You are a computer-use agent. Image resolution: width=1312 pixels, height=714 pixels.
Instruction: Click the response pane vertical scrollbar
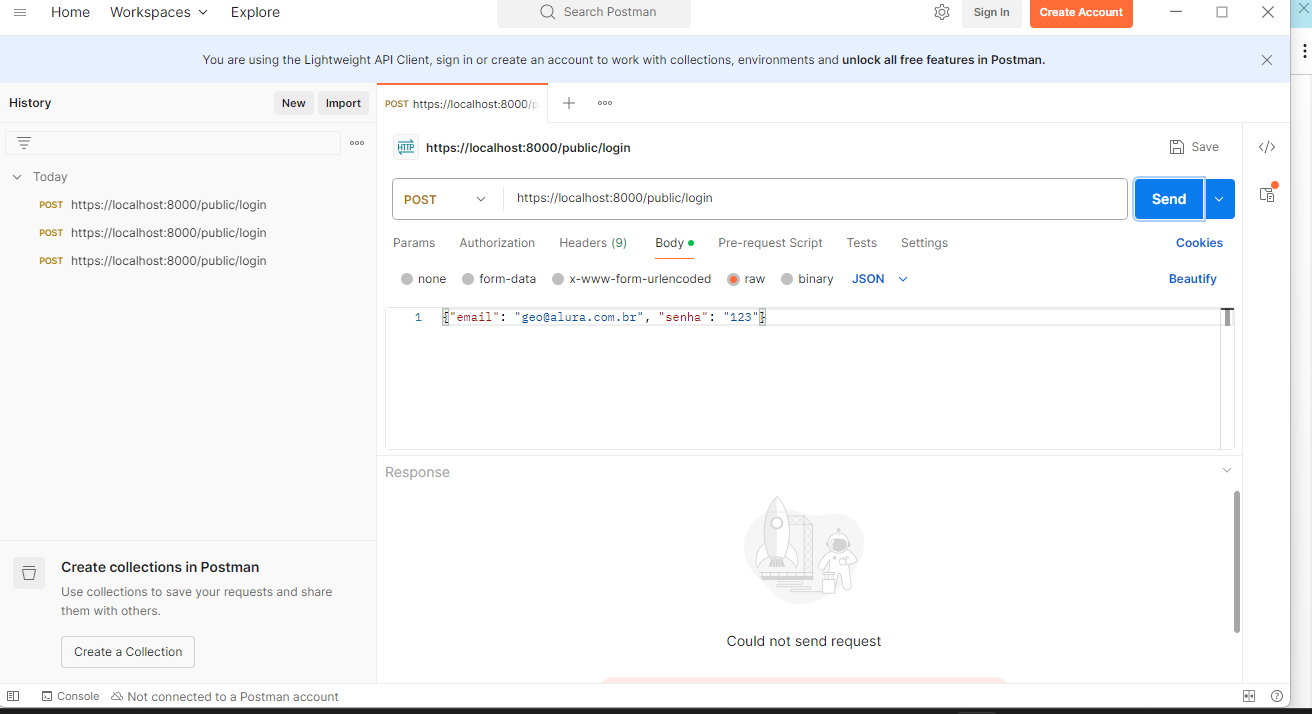pos(1237,561)
